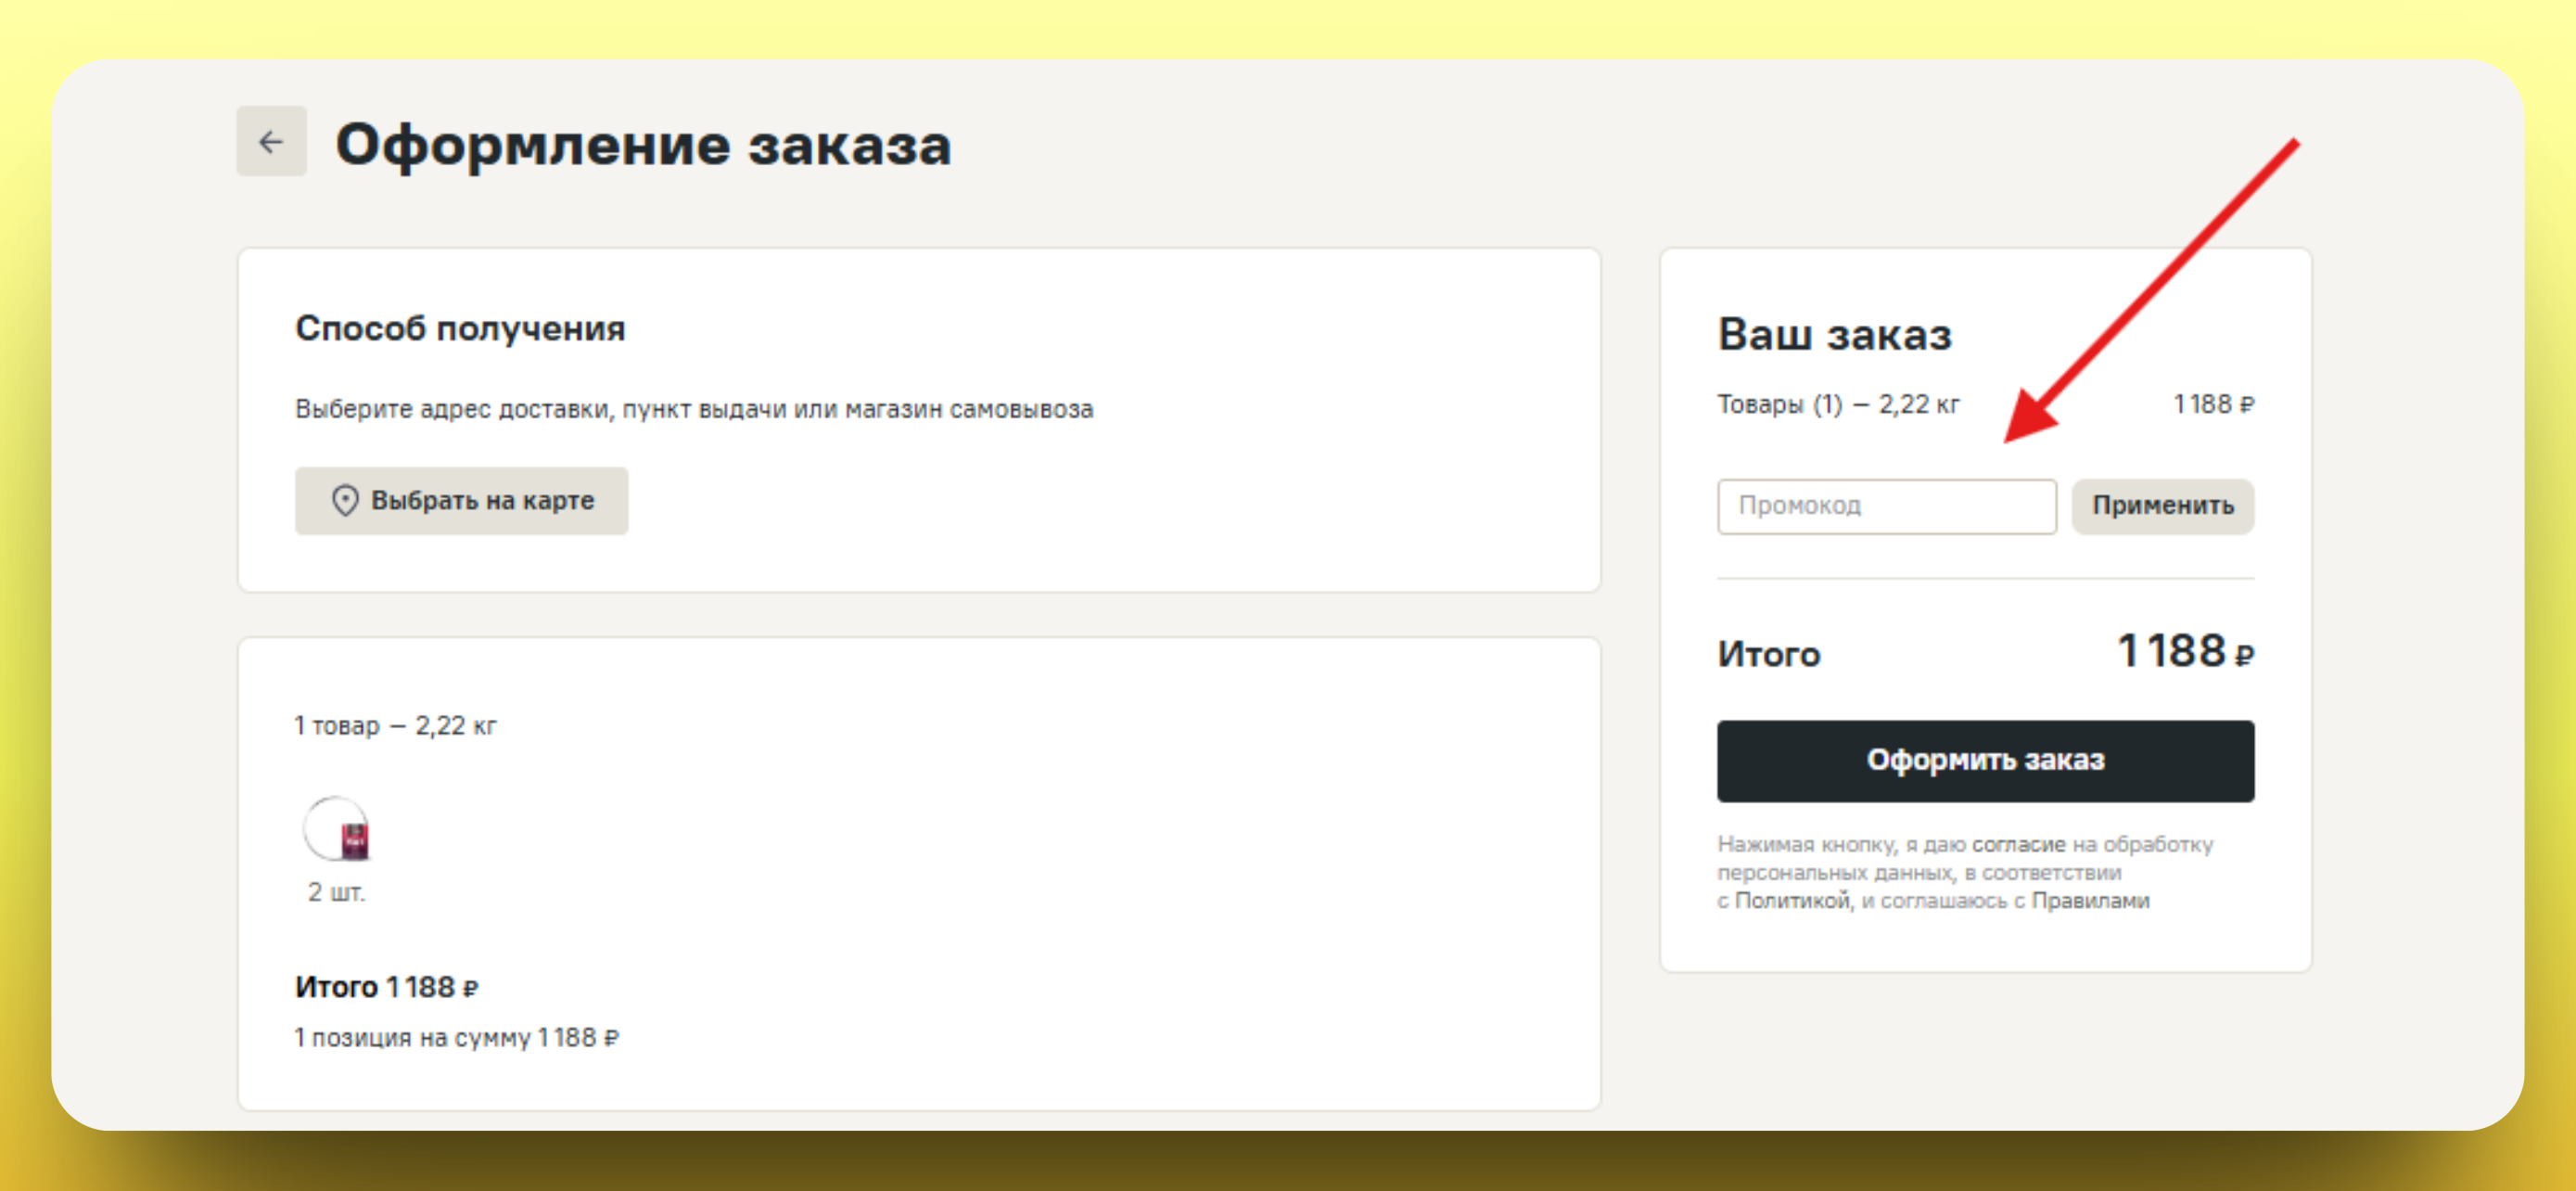Image resolution: width=2576 pixels, height=1191 pixels.
Task: Focus the Промокод input field
Action: (1886, 506)
